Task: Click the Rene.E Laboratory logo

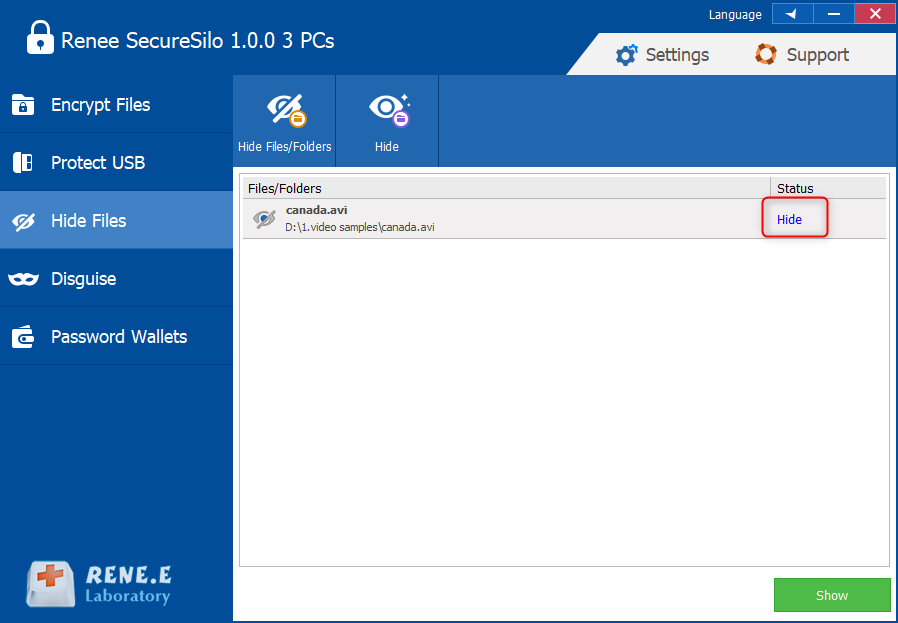Action: click(99, 583)
